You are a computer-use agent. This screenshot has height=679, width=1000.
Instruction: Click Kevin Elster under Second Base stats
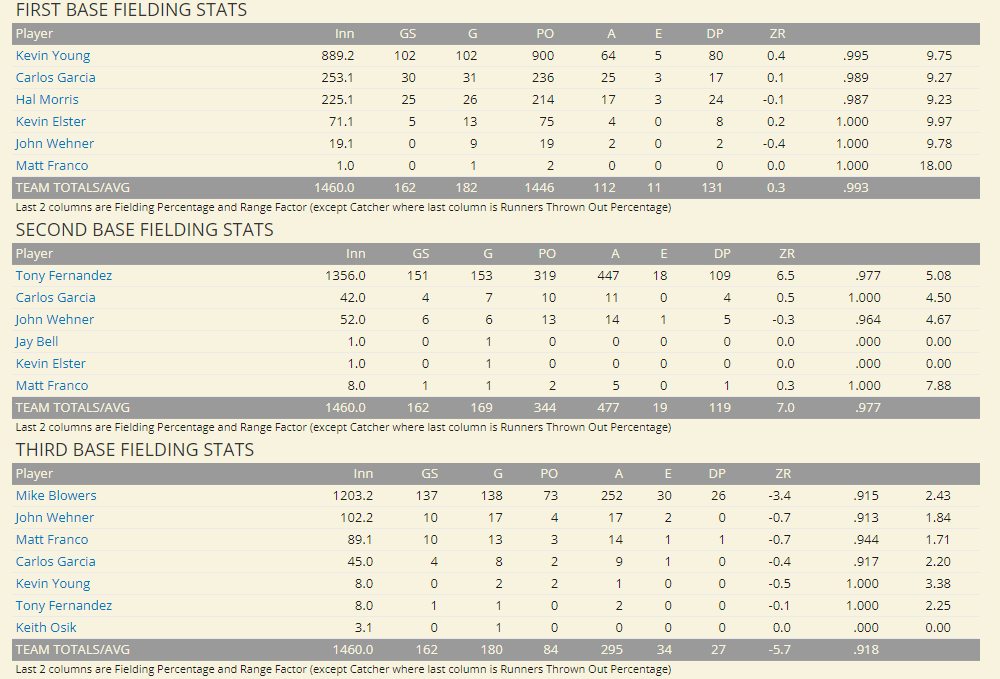coord(51,364)
